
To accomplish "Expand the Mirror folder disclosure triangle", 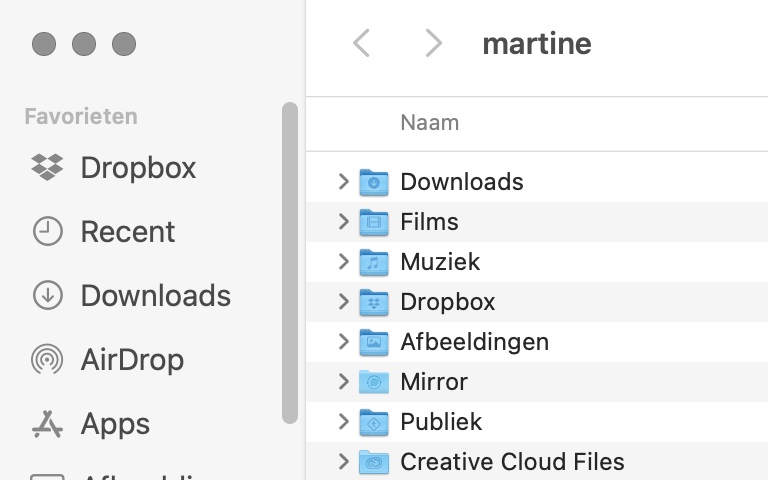I will click(343, 382).
